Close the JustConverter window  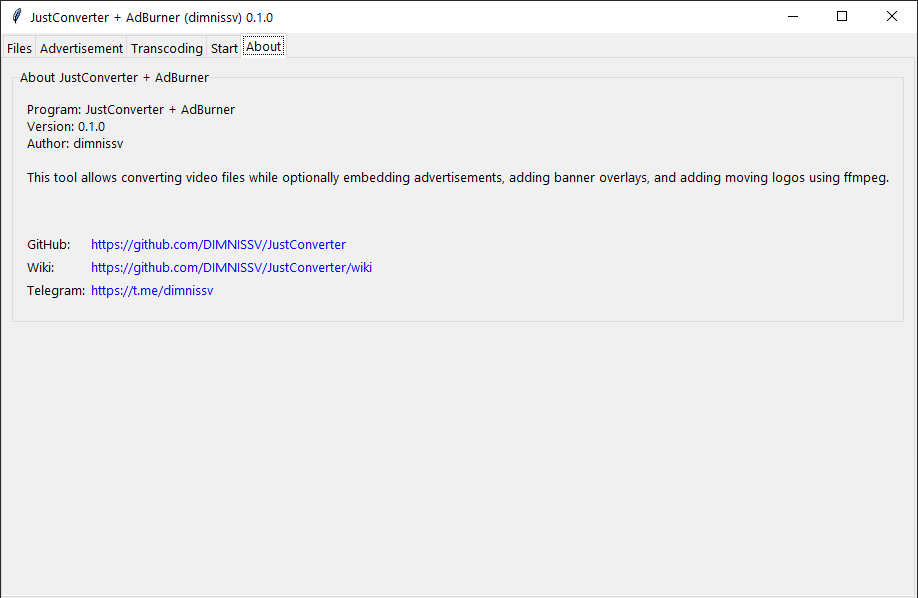tap(892, 16)
